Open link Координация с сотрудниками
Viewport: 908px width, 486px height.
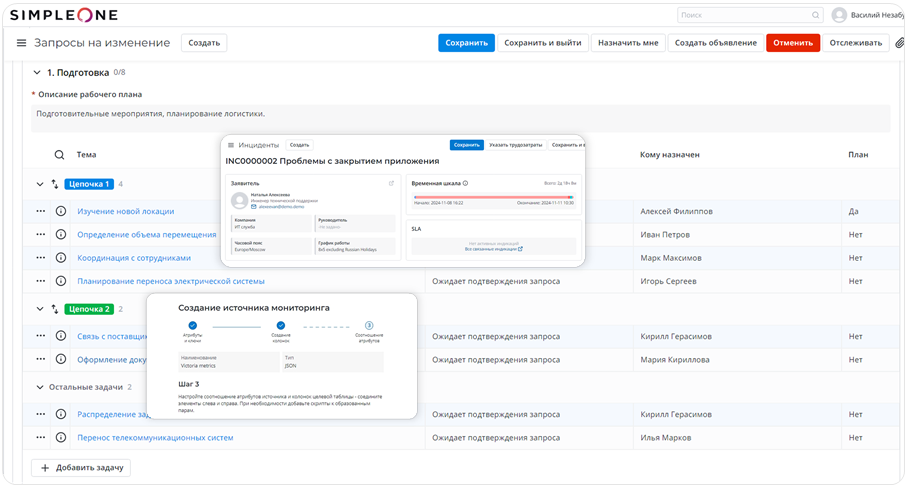134,258
